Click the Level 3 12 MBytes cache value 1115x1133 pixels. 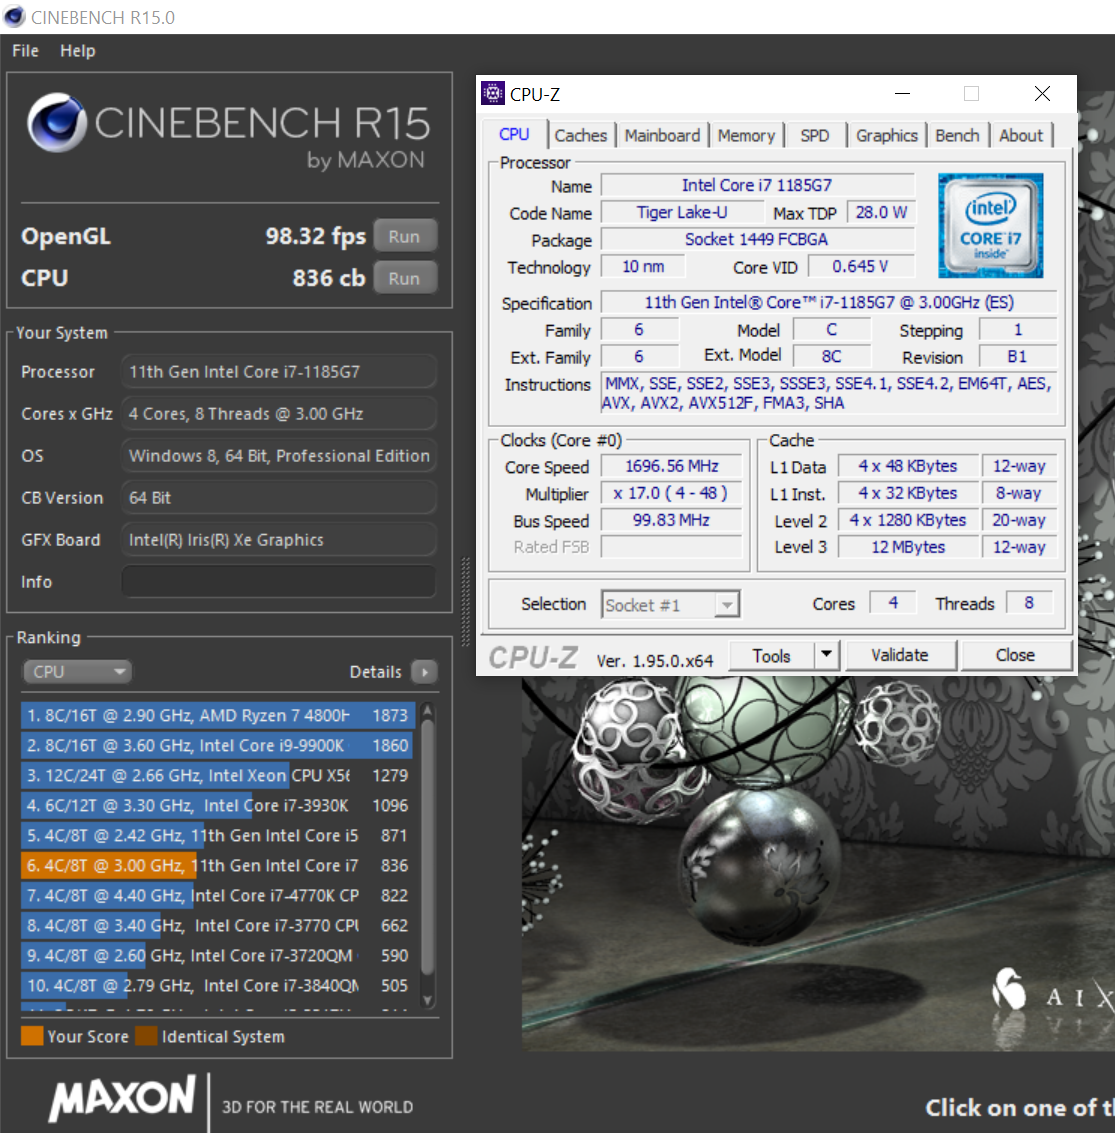908,547
